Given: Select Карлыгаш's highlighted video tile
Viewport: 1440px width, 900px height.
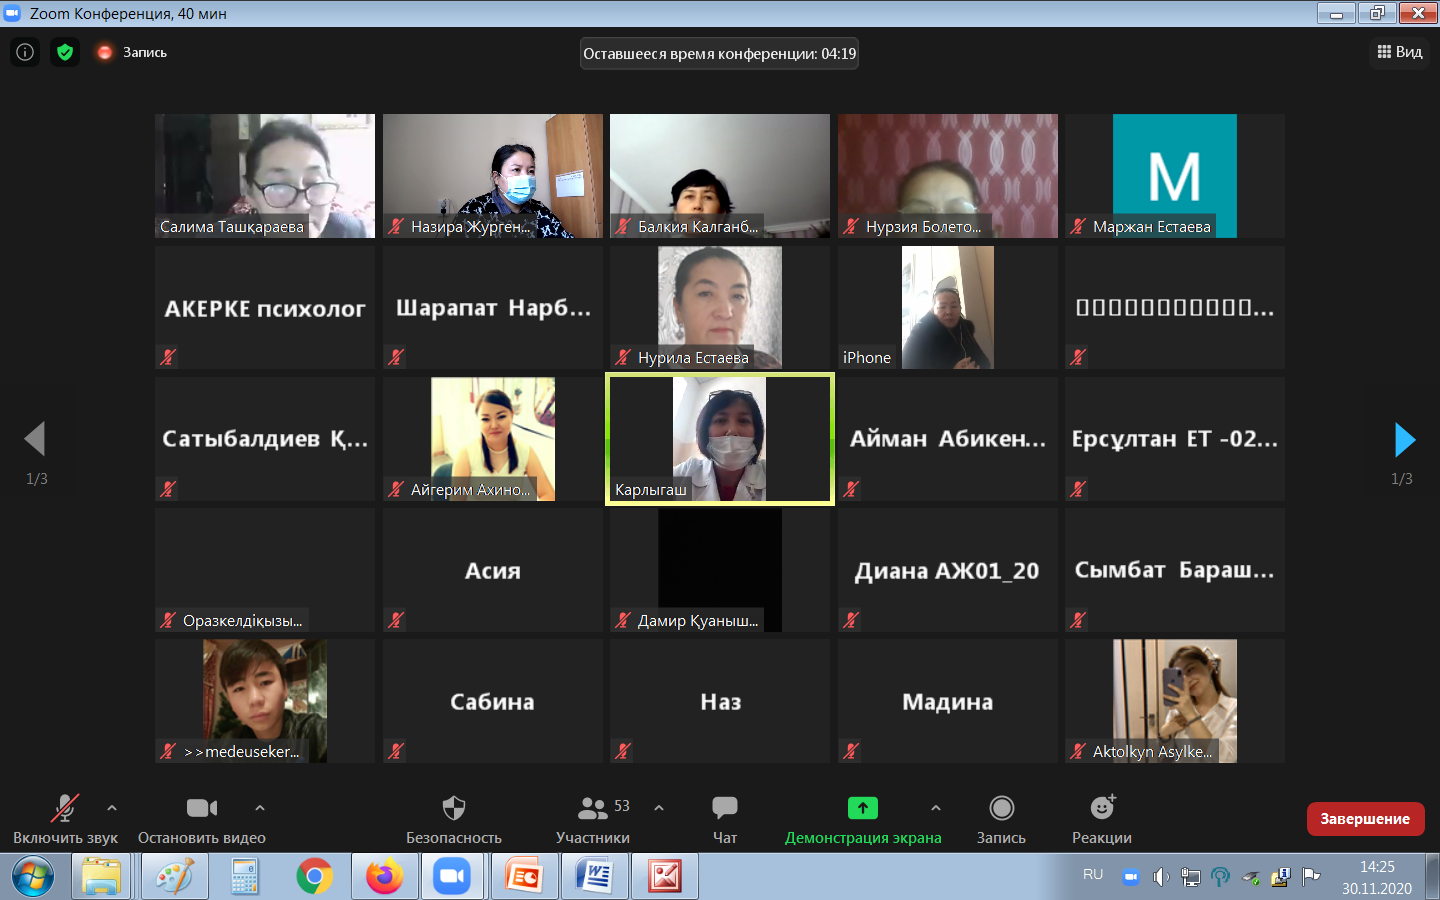Looking at the screenshot, I should pos(720,439).
